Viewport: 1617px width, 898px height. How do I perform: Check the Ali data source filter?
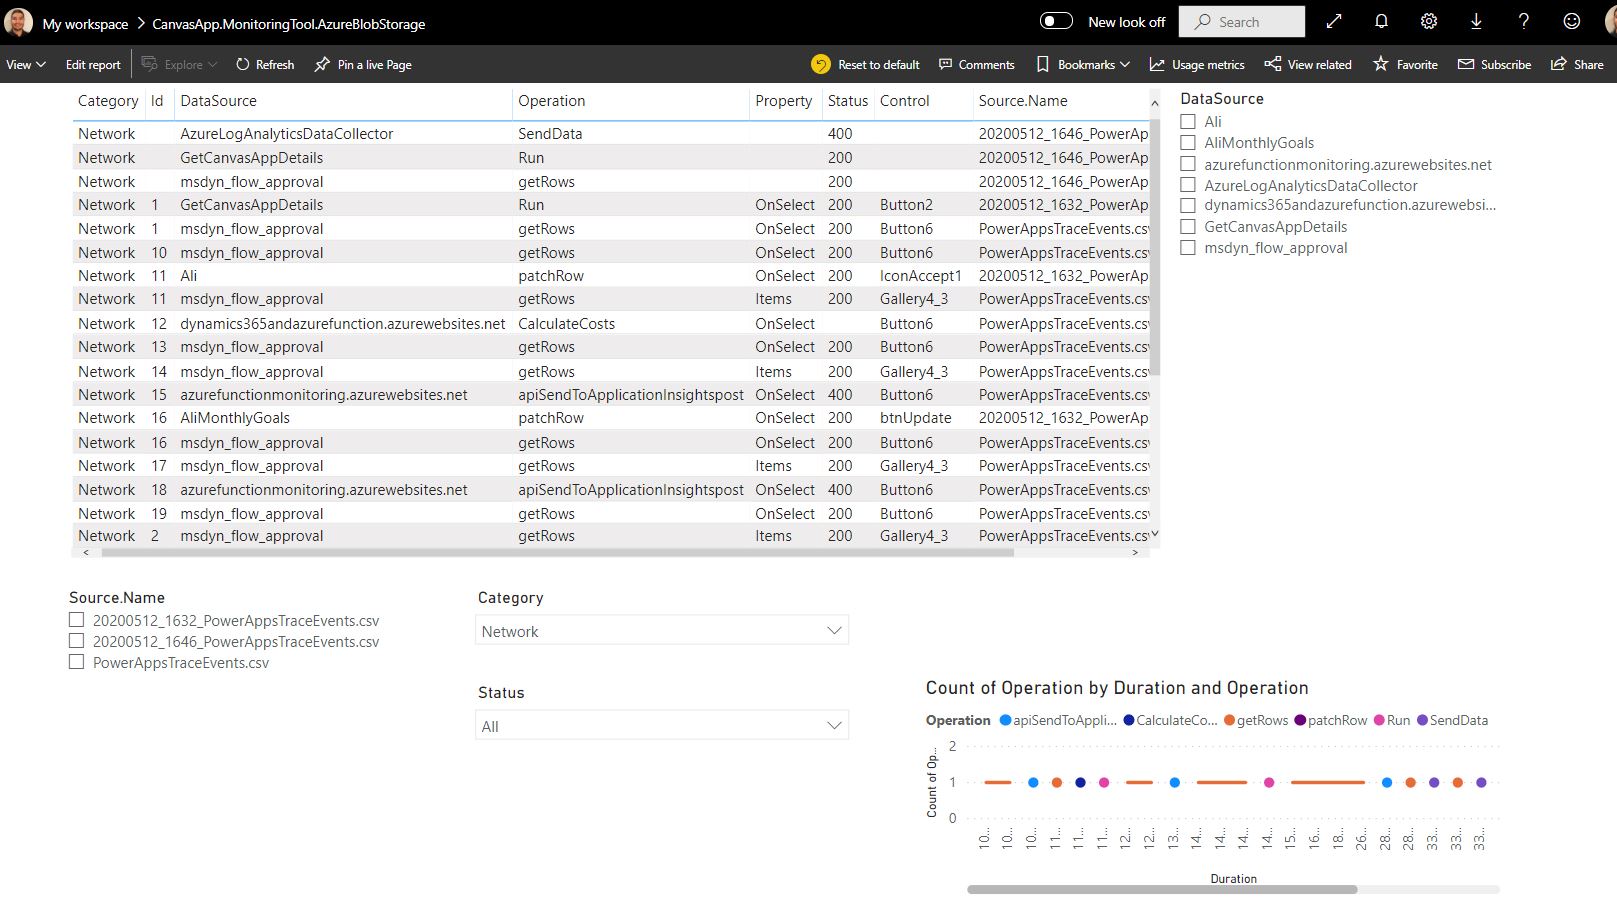point(1188,121)
